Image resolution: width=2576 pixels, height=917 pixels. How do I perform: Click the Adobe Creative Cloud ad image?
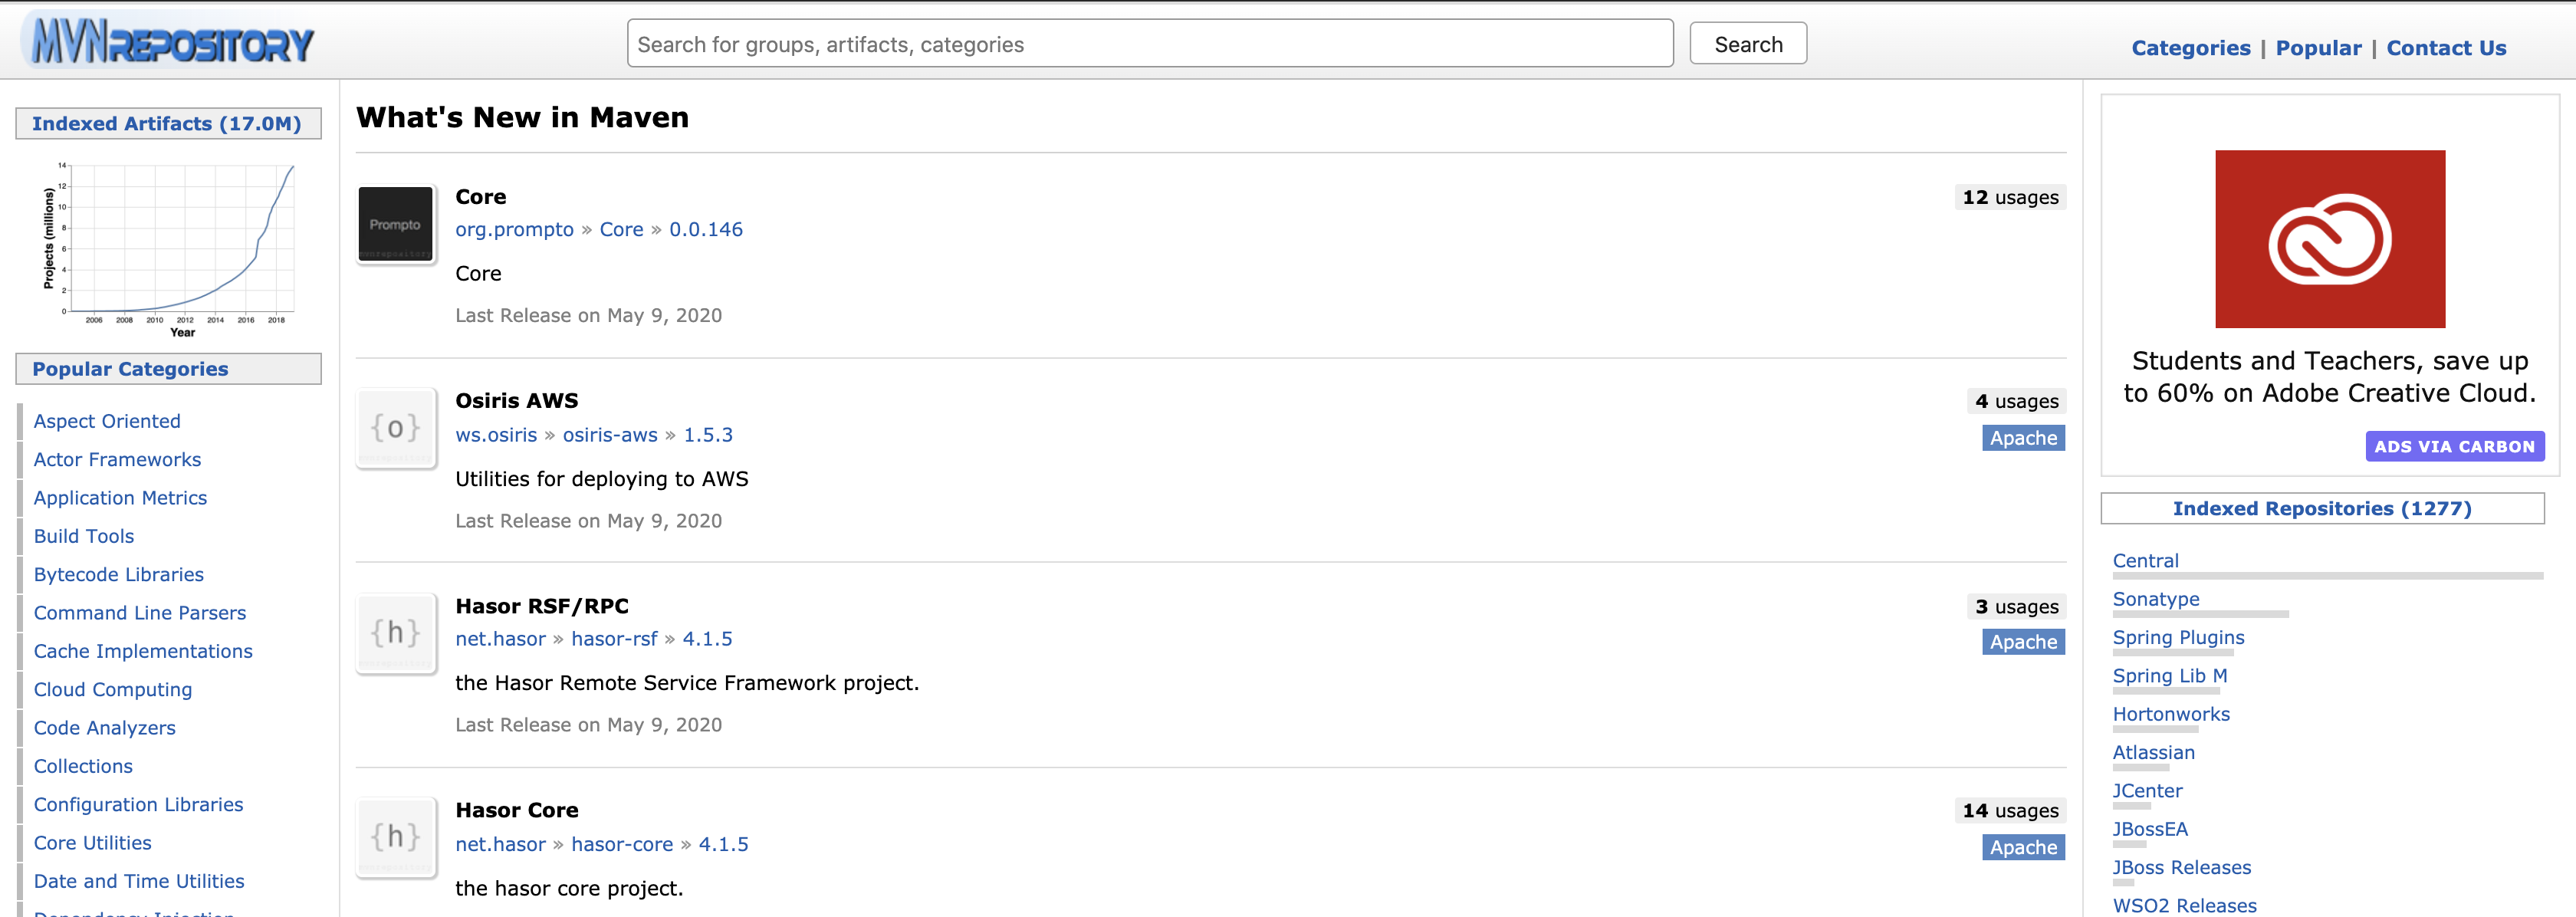pos(2329,239)
